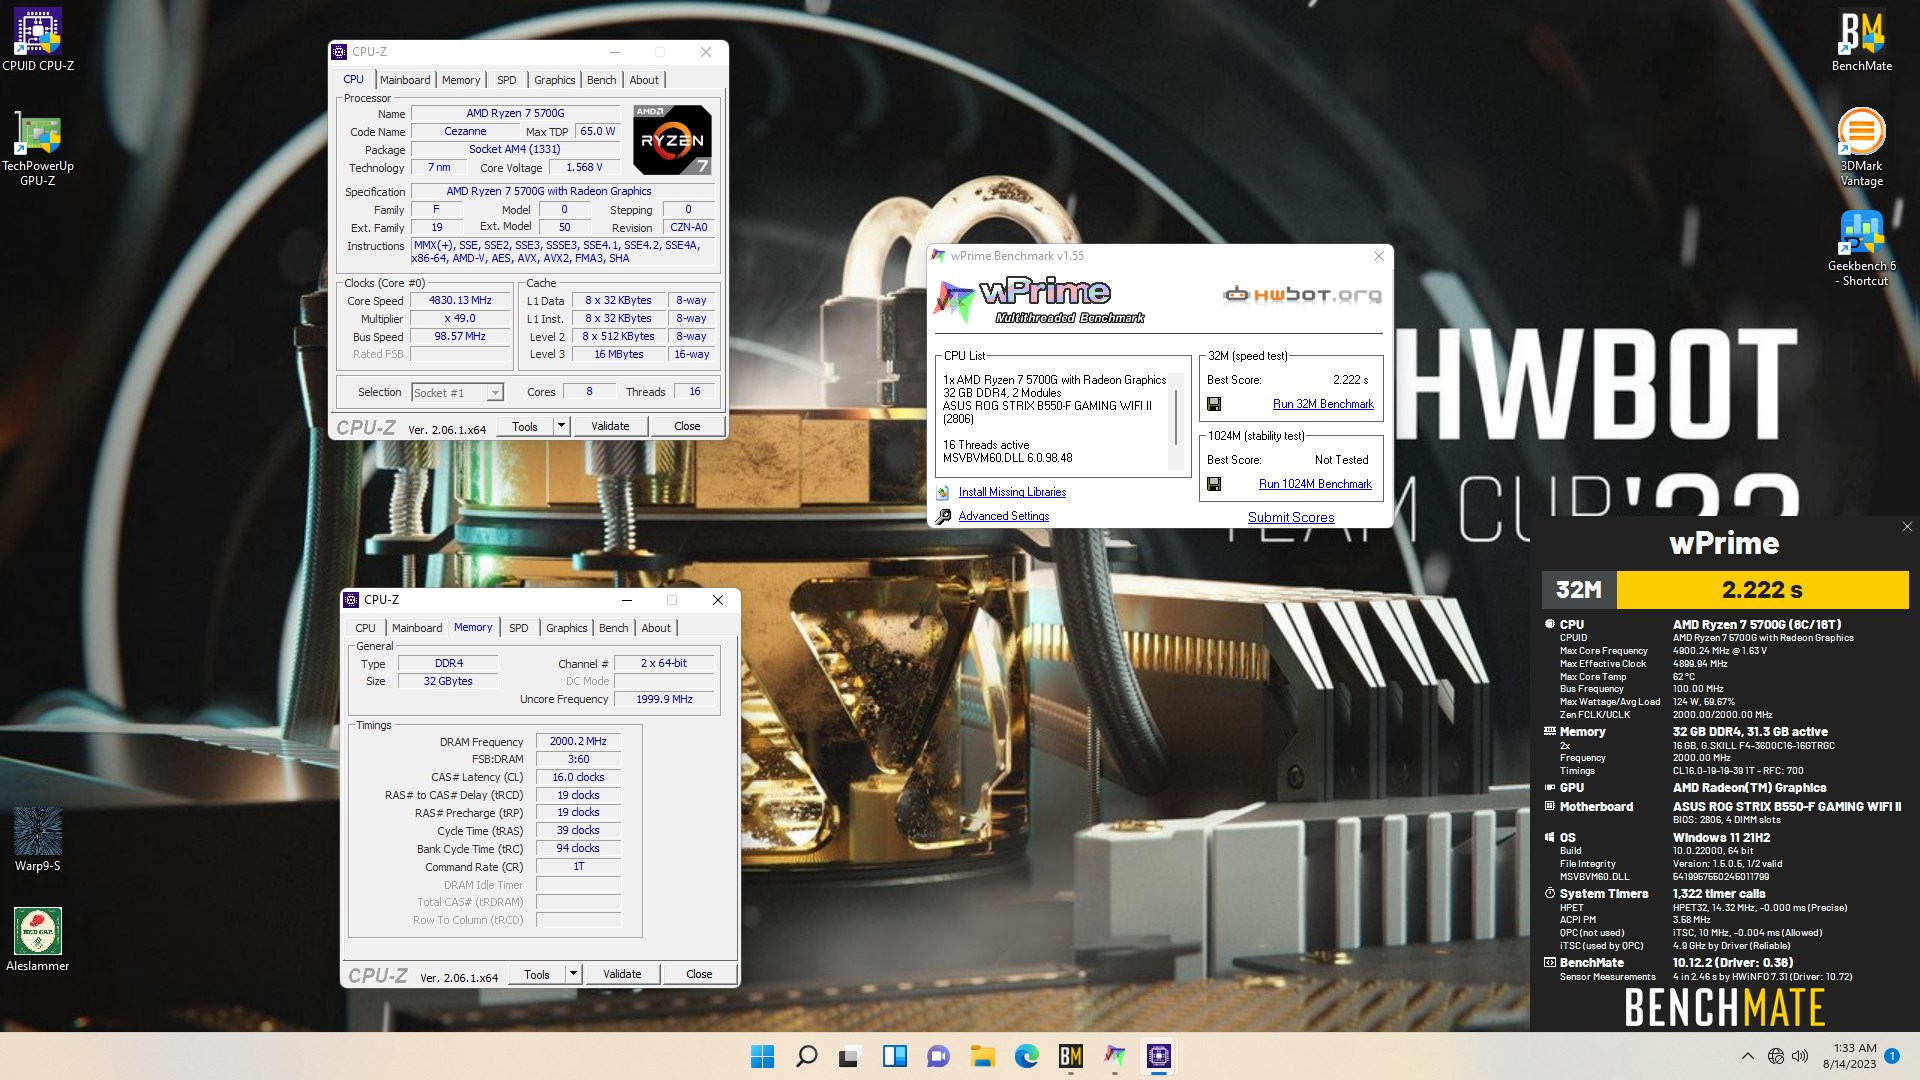Select Memory tab in top CPU-Z
Screen dimensions: 1920x1080
461,80
